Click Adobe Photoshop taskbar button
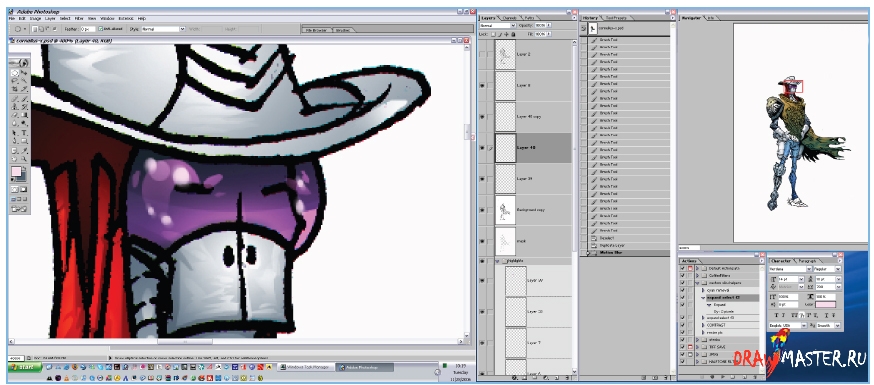This screenshot has height=385, width=874. coord(366,367)
